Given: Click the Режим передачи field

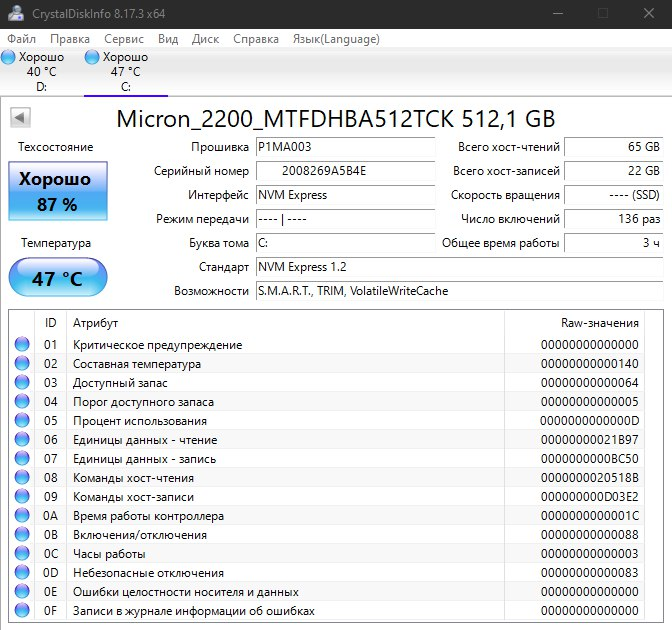Looking at the screenshot, I should click(x=345, y=219).
